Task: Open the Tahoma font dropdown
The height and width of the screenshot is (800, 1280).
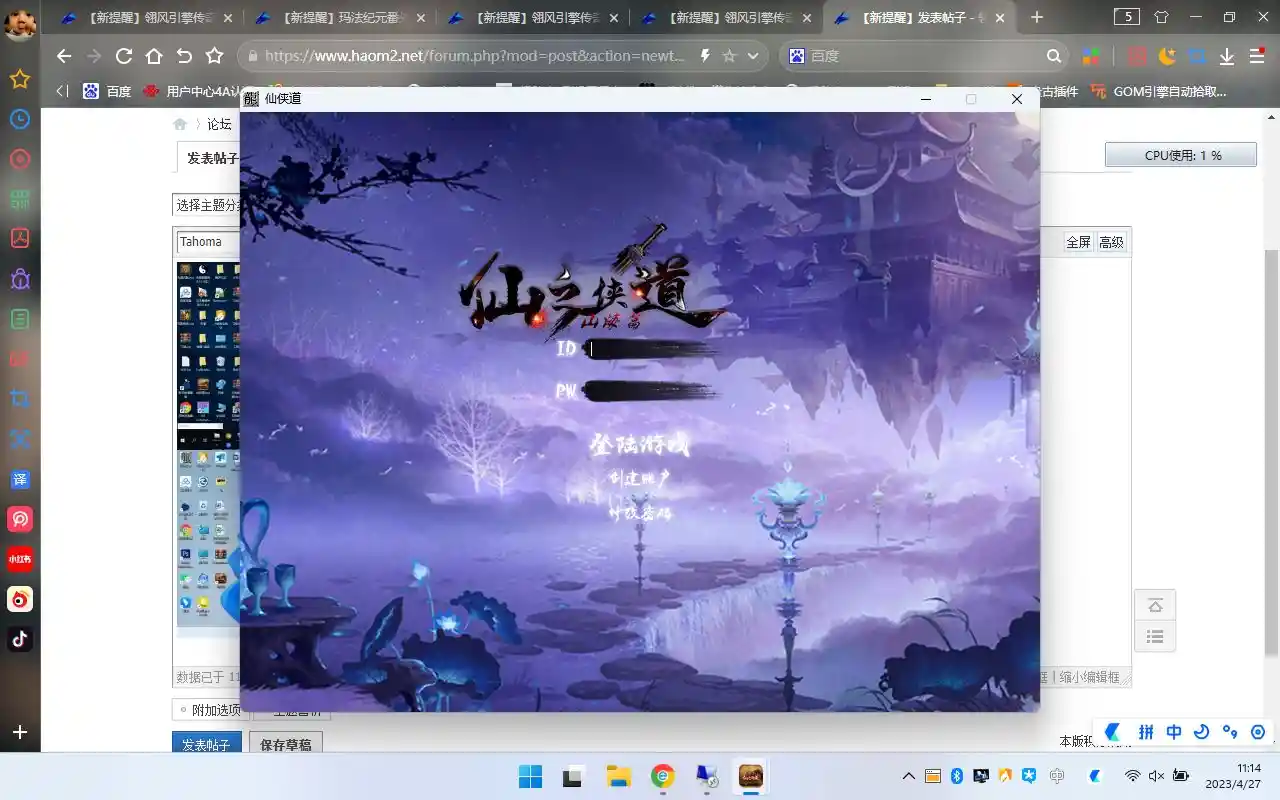Action: click(x=208, y=242)
